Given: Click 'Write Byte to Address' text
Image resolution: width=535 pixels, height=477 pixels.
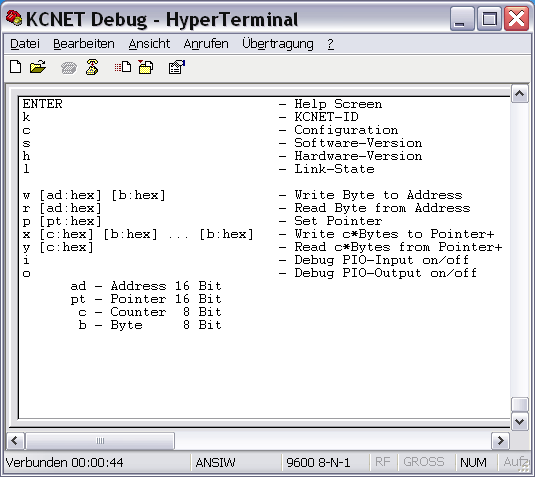Looking at the screenshot, I should [x=378, y=195].
